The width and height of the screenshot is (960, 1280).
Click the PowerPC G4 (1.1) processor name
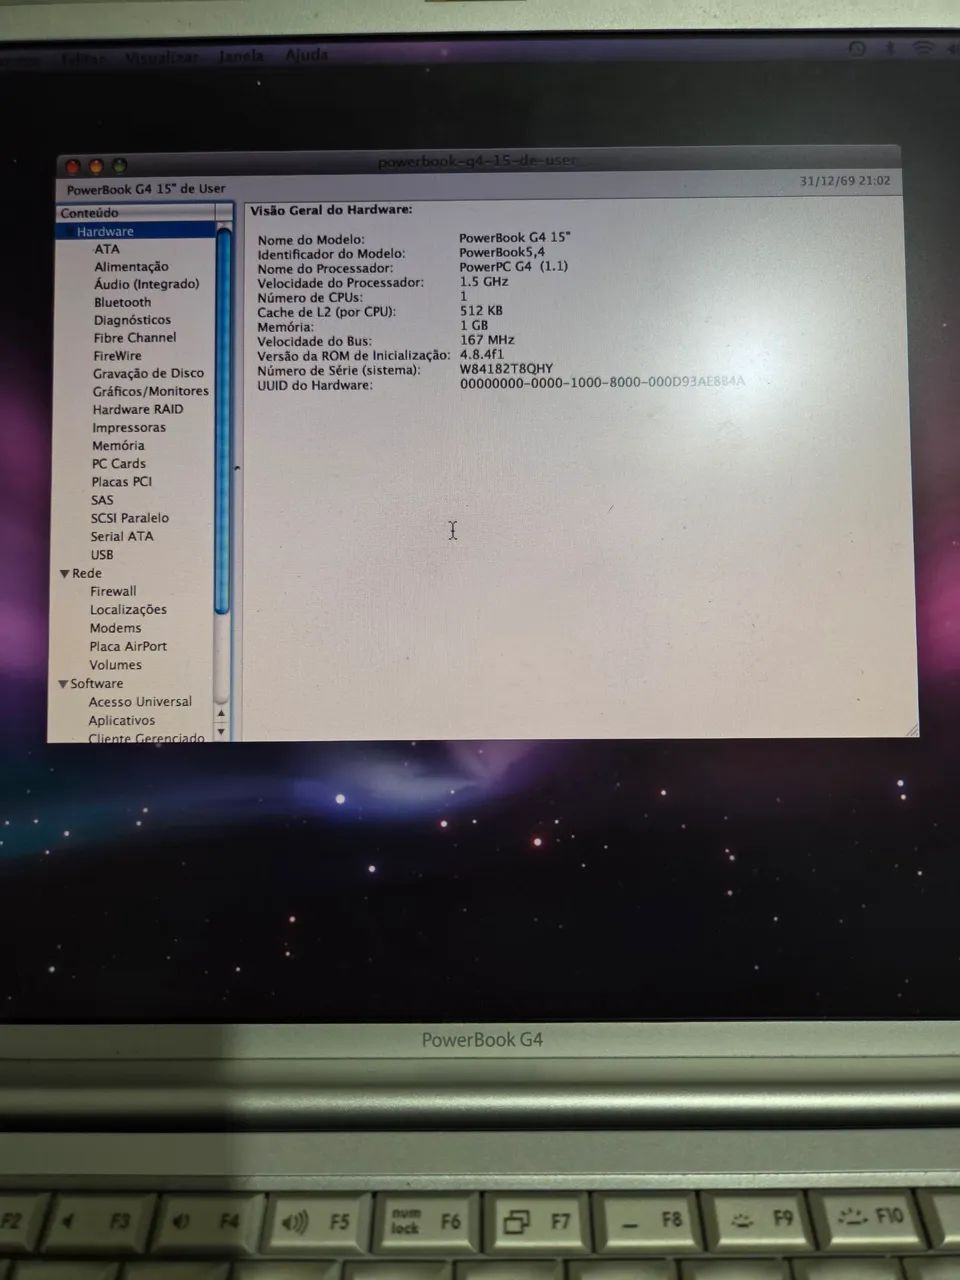[x=513, y=267]
